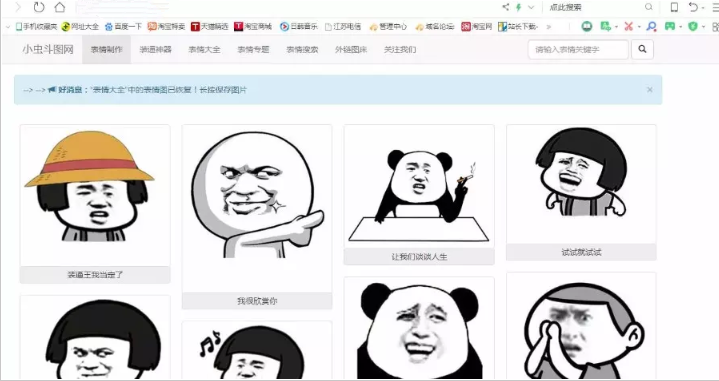Open the round head pointing meme
Image resolution: width=719 pixels, height=381 pixels.
[x=257, y=209]
